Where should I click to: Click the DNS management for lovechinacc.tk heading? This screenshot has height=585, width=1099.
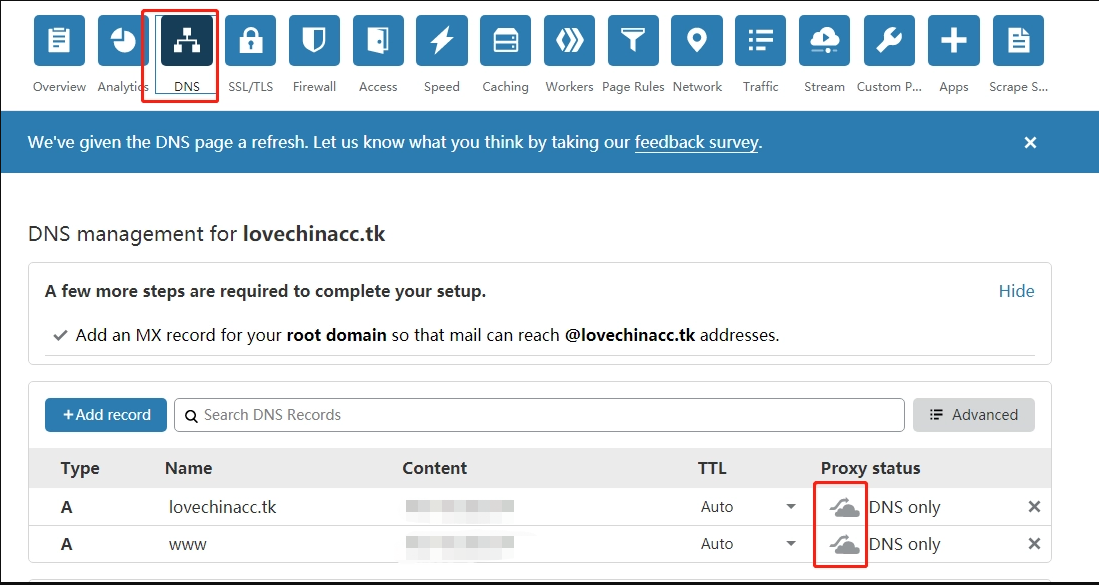207,234
